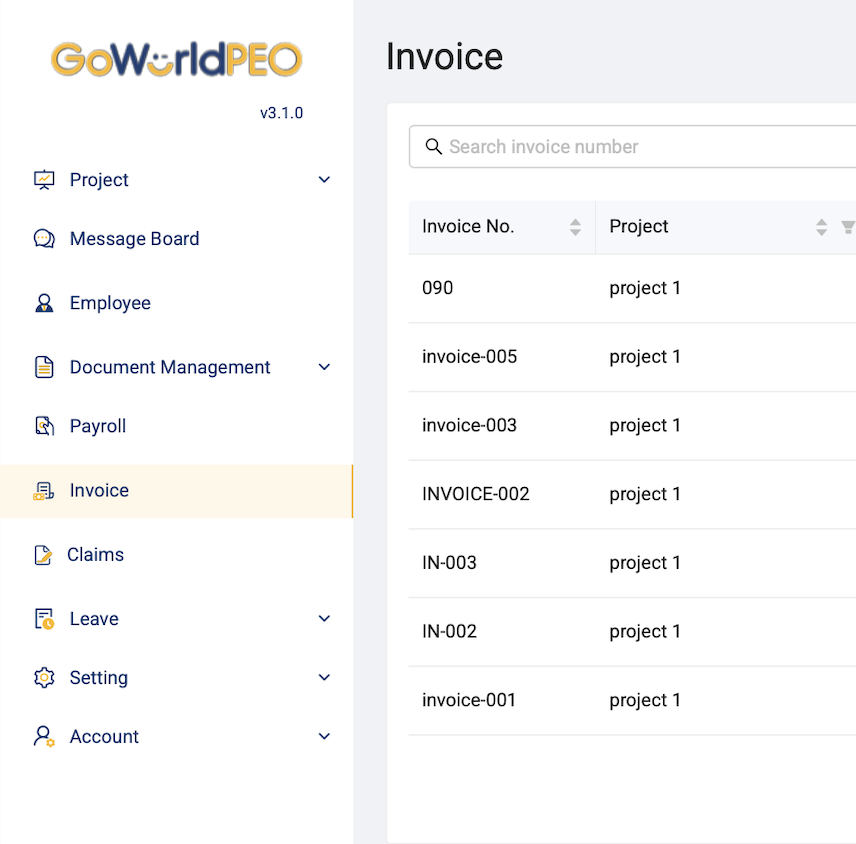Open the Message Board menu item
Viewport: 856px width, 844px height.
(134, 239)
